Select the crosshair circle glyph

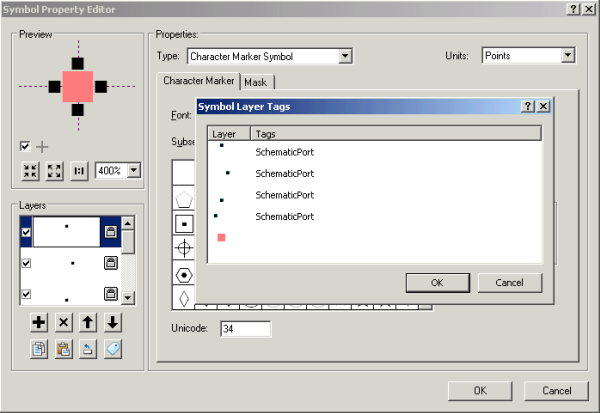click(184, 248)
